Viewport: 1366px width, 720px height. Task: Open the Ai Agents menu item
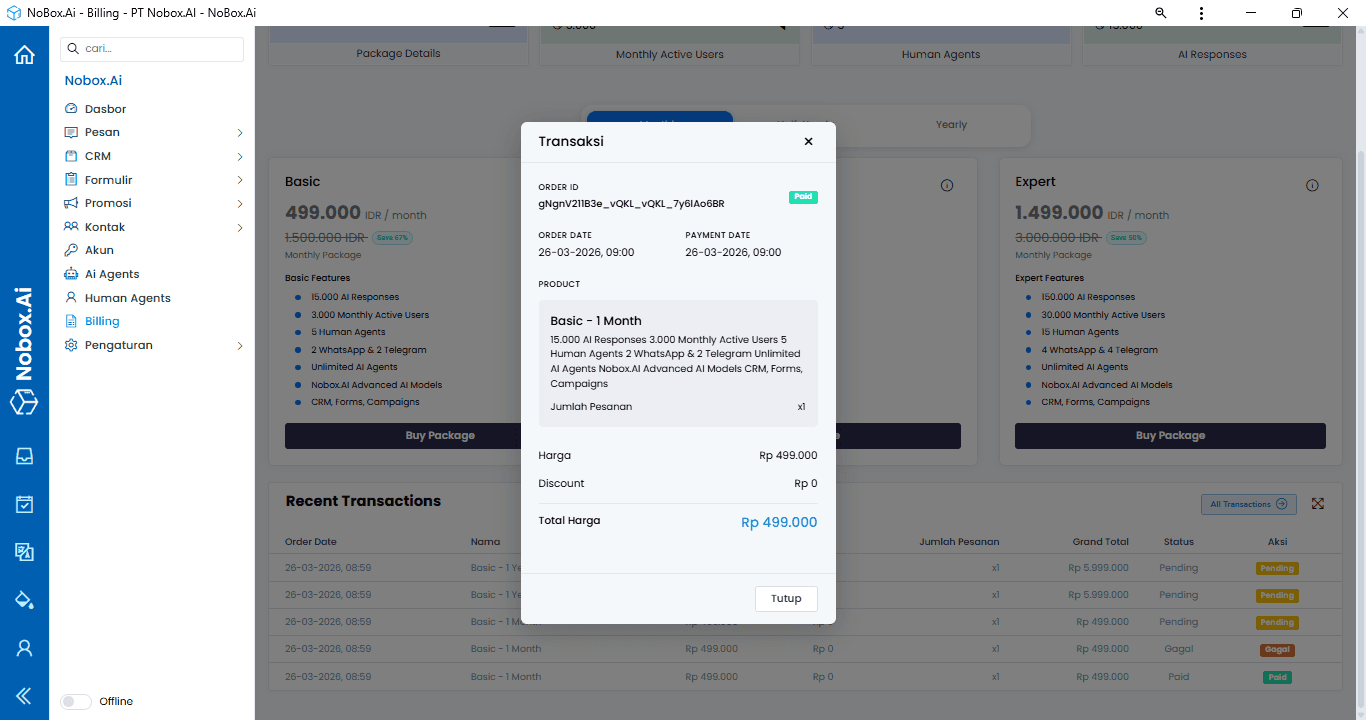(111, 274)
